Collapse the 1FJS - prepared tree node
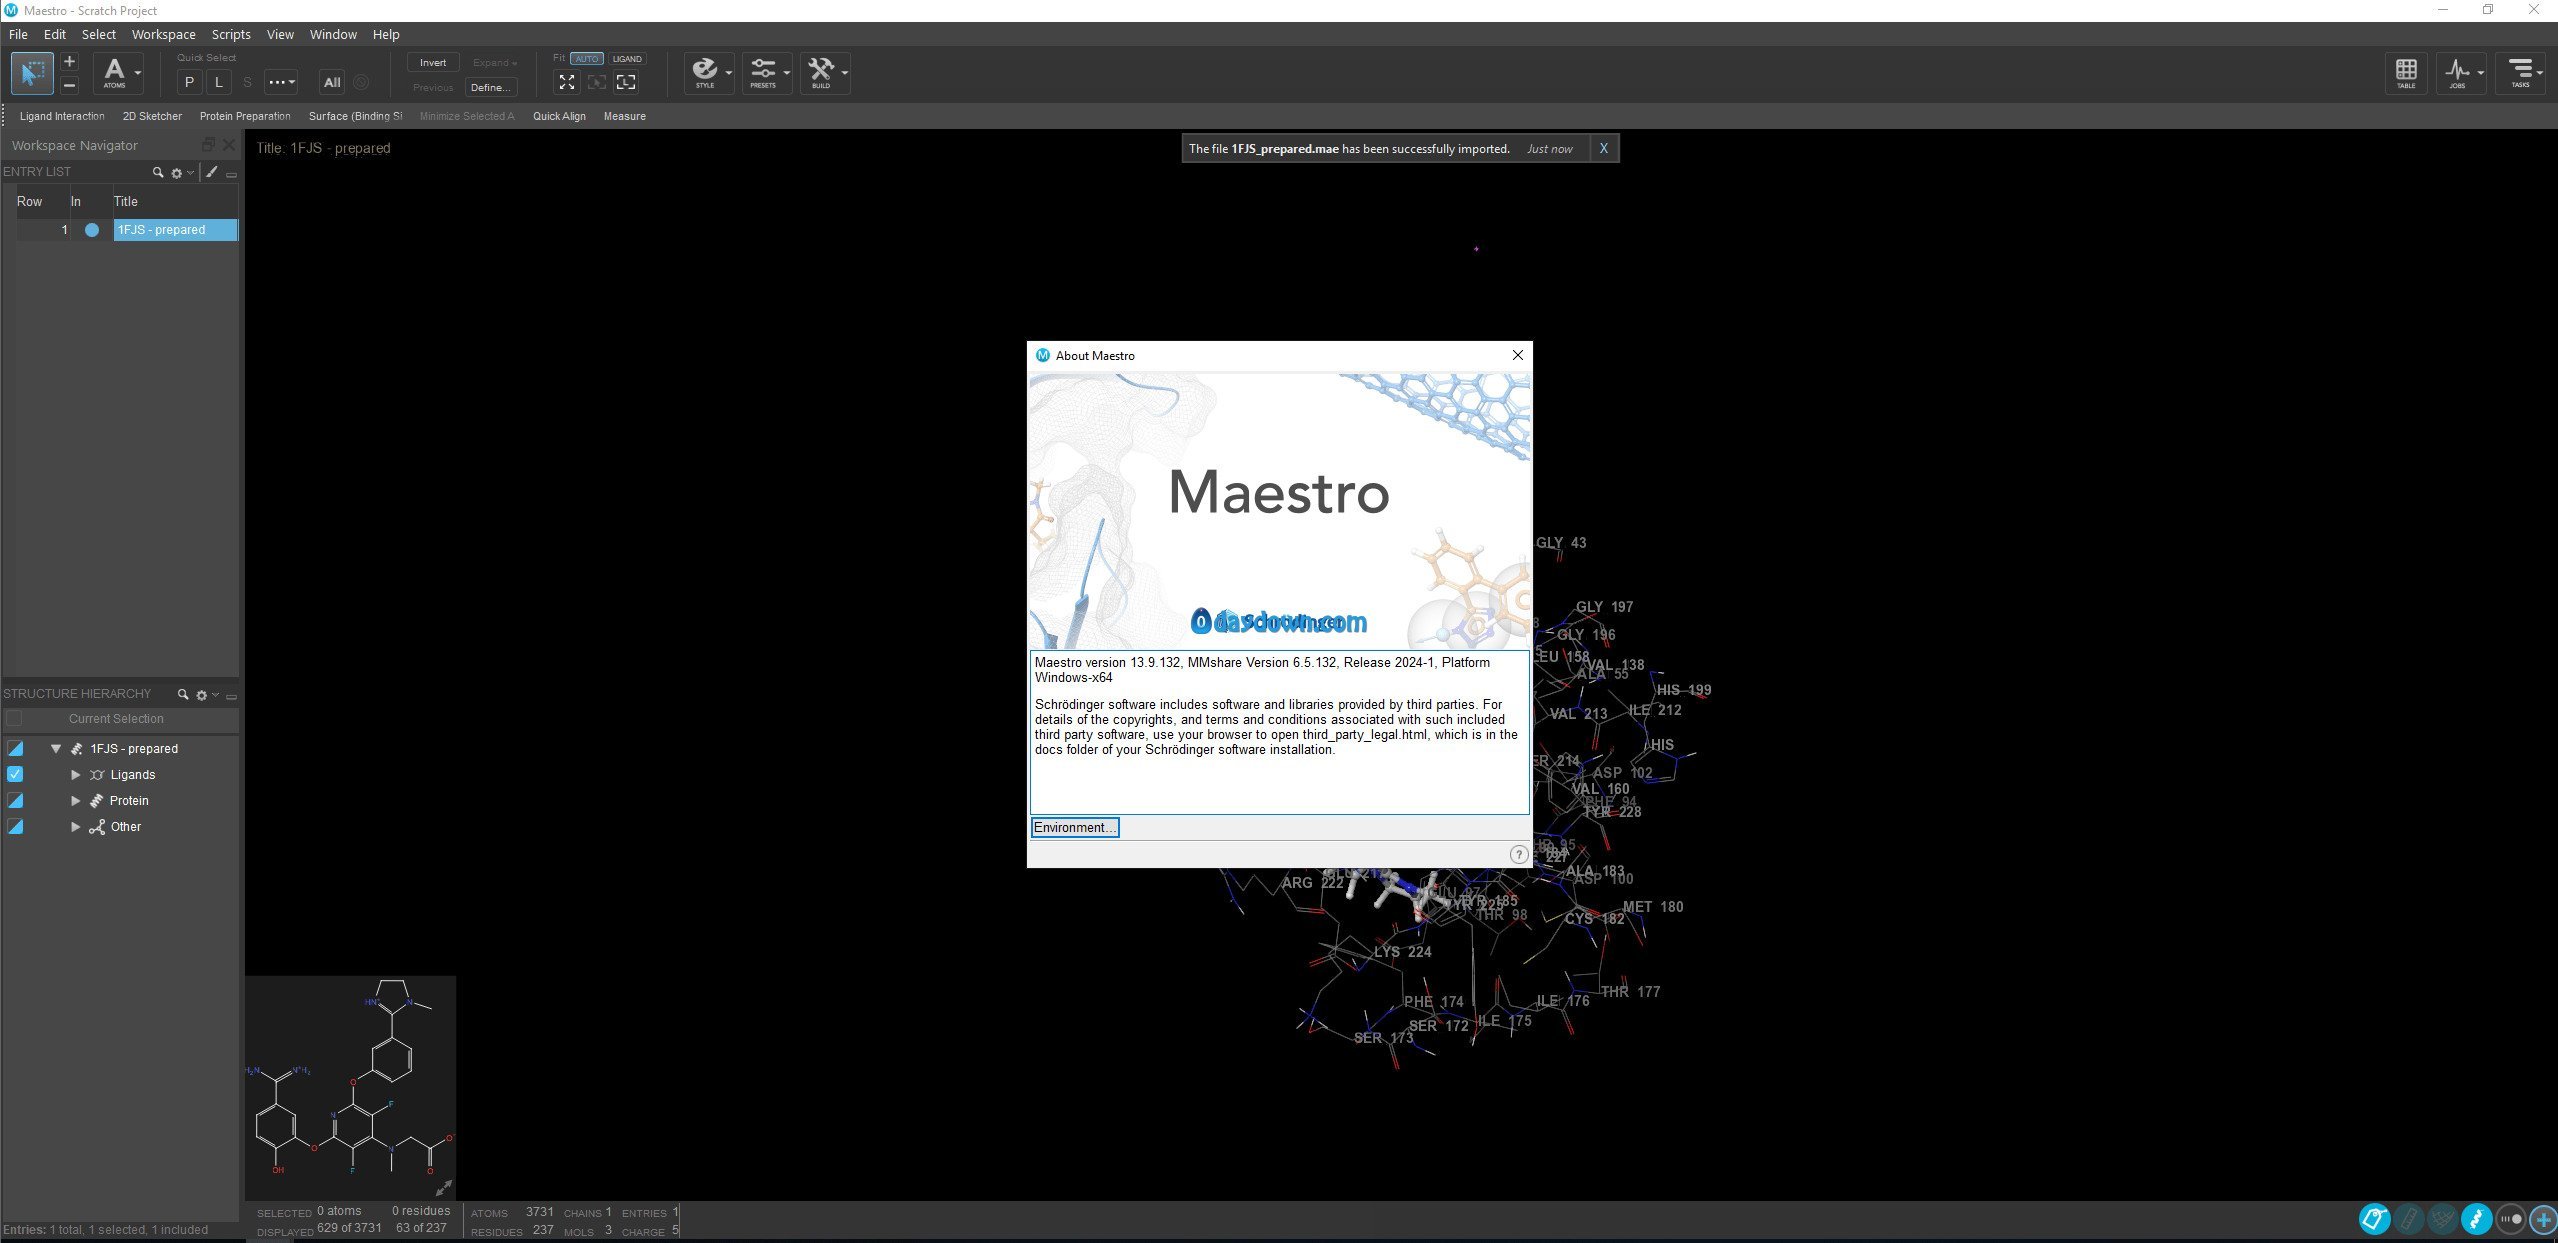Image resolution: width=2558 pixels, height=1243 pixels. pyautogui.click(x=56, y=749)
